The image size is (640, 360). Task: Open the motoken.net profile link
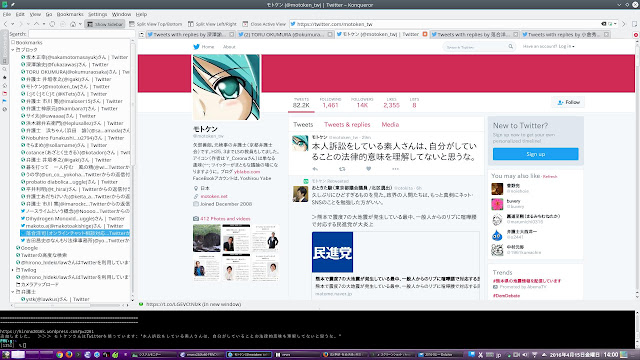214,196
